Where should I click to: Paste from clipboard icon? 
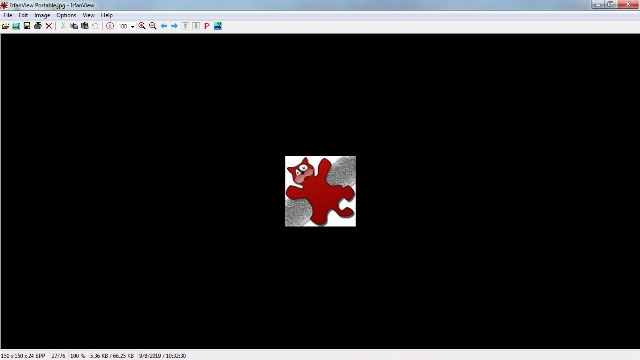84,26
